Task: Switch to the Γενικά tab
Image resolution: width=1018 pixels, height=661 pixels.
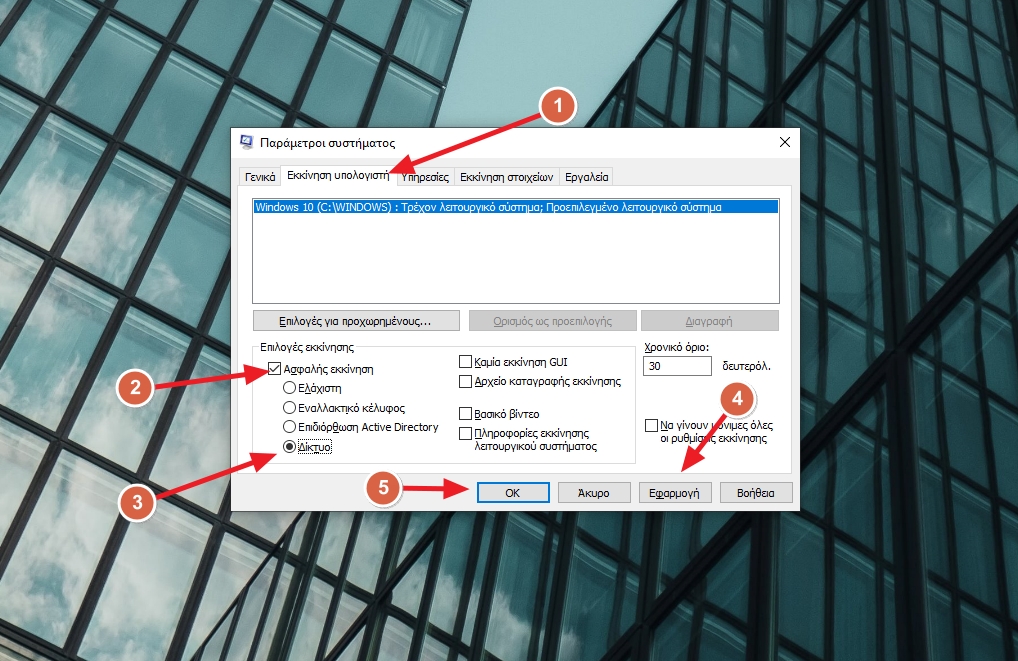Action: [259, 175]
